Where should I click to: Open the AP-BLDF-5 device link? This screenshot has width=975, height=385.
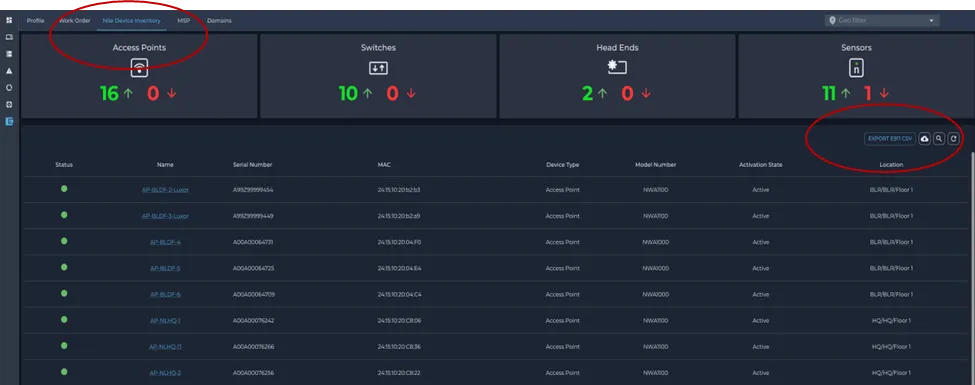[x=165, y=268]
